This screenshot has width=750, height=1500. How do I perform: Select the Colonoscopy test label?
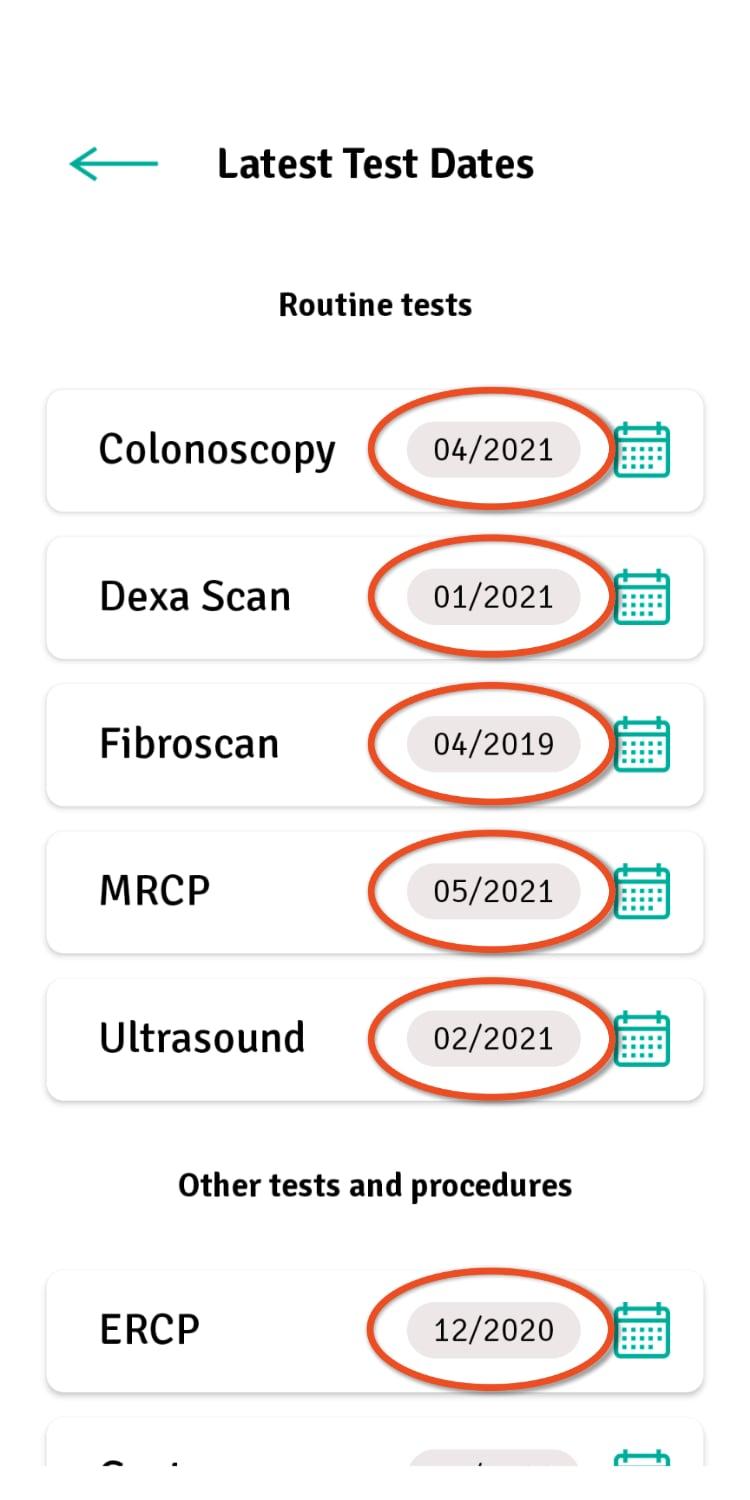tap(217, 451)
